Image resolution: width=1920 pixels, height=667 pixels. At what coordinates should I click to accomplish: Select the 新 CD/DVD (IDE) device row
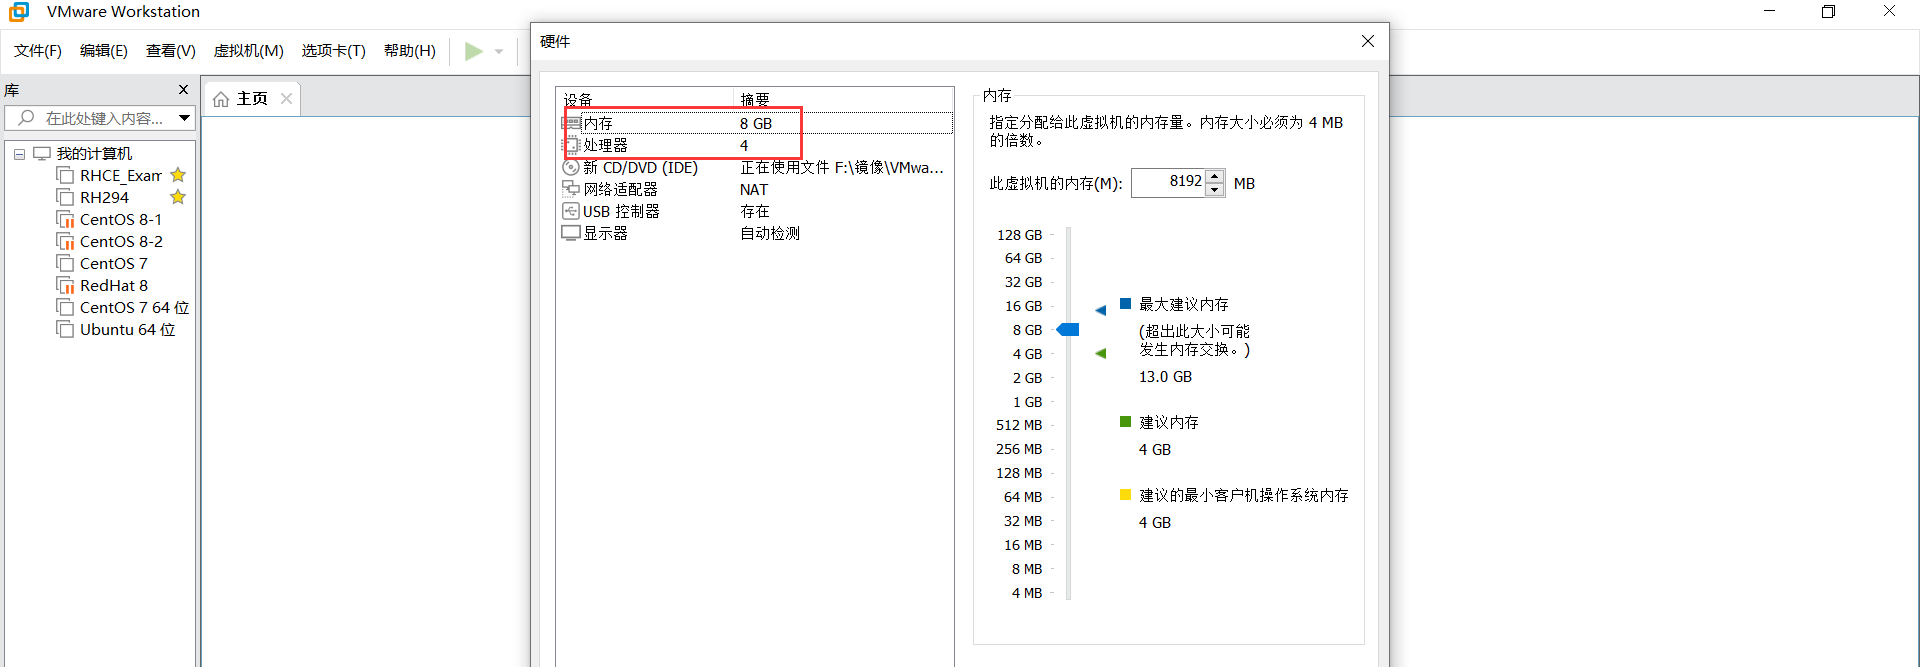click(756, 168)
